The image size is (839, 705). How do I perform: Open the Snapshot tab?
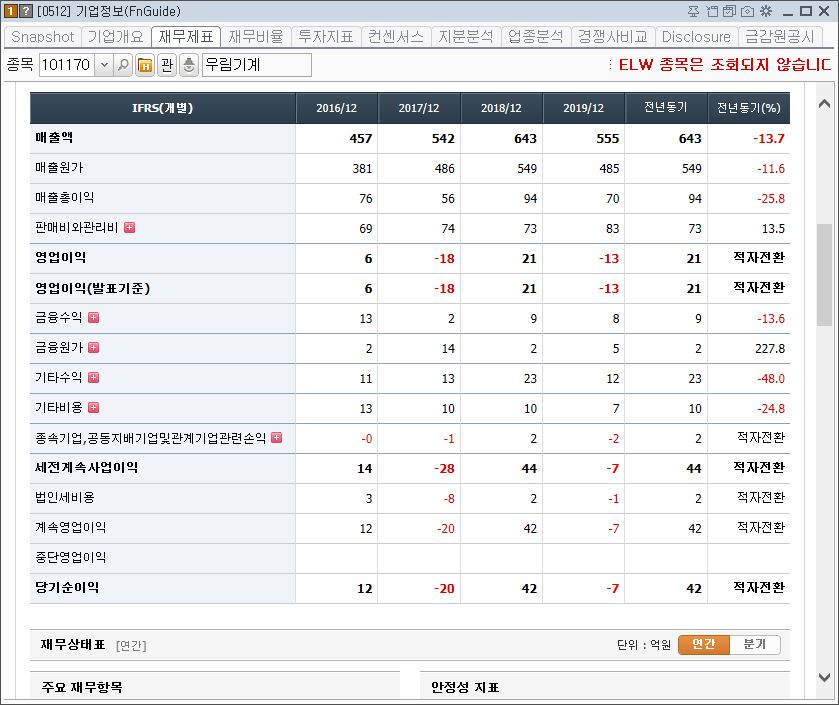41,37
